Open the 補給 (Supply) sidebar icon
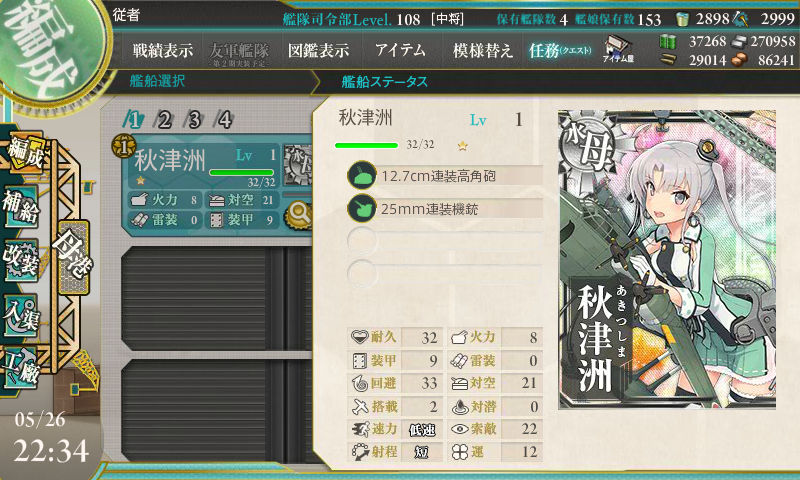Viewport: 800px width, 480px height. [x=21, y=207]
